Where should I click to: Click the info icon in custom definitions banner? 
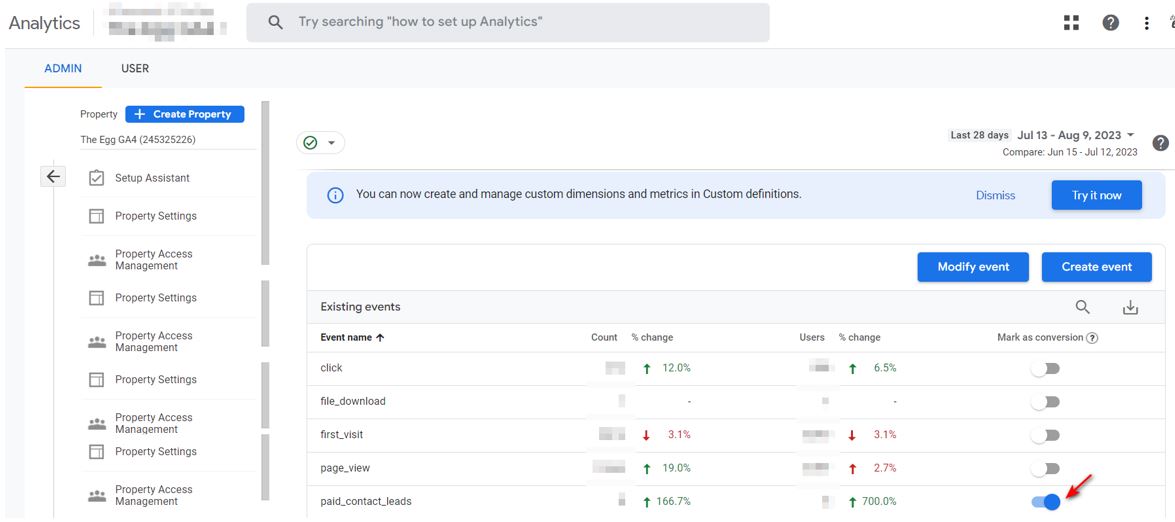[335, 195]
